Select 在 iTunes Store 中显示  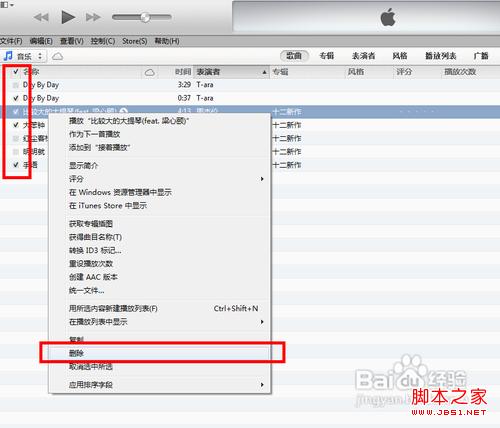[159, 206]
